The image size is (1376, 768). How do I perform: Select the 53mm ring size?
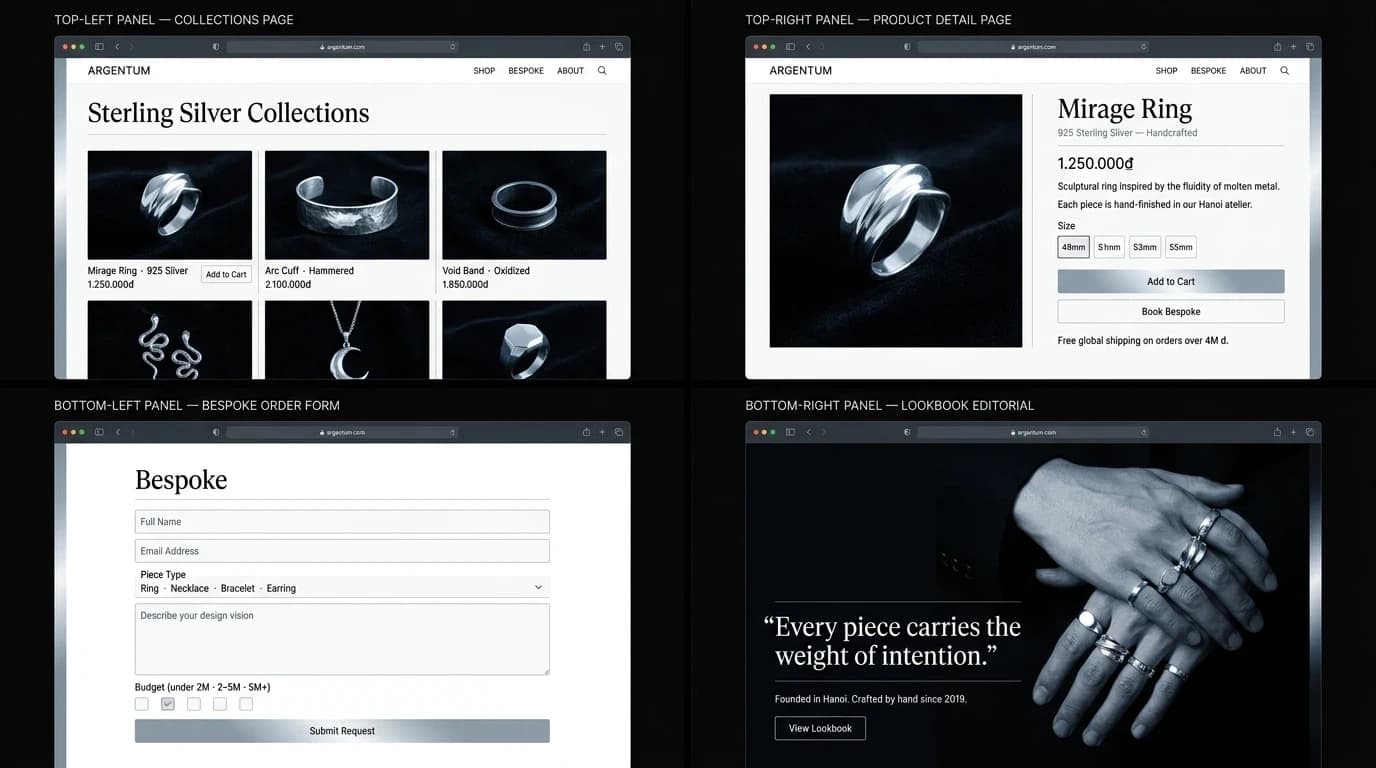[x=1145, y=247]
